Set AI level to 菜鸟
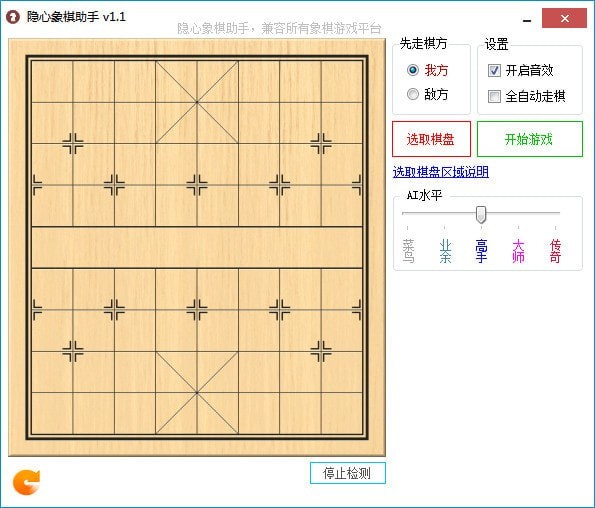 click(x=408, y=251)
